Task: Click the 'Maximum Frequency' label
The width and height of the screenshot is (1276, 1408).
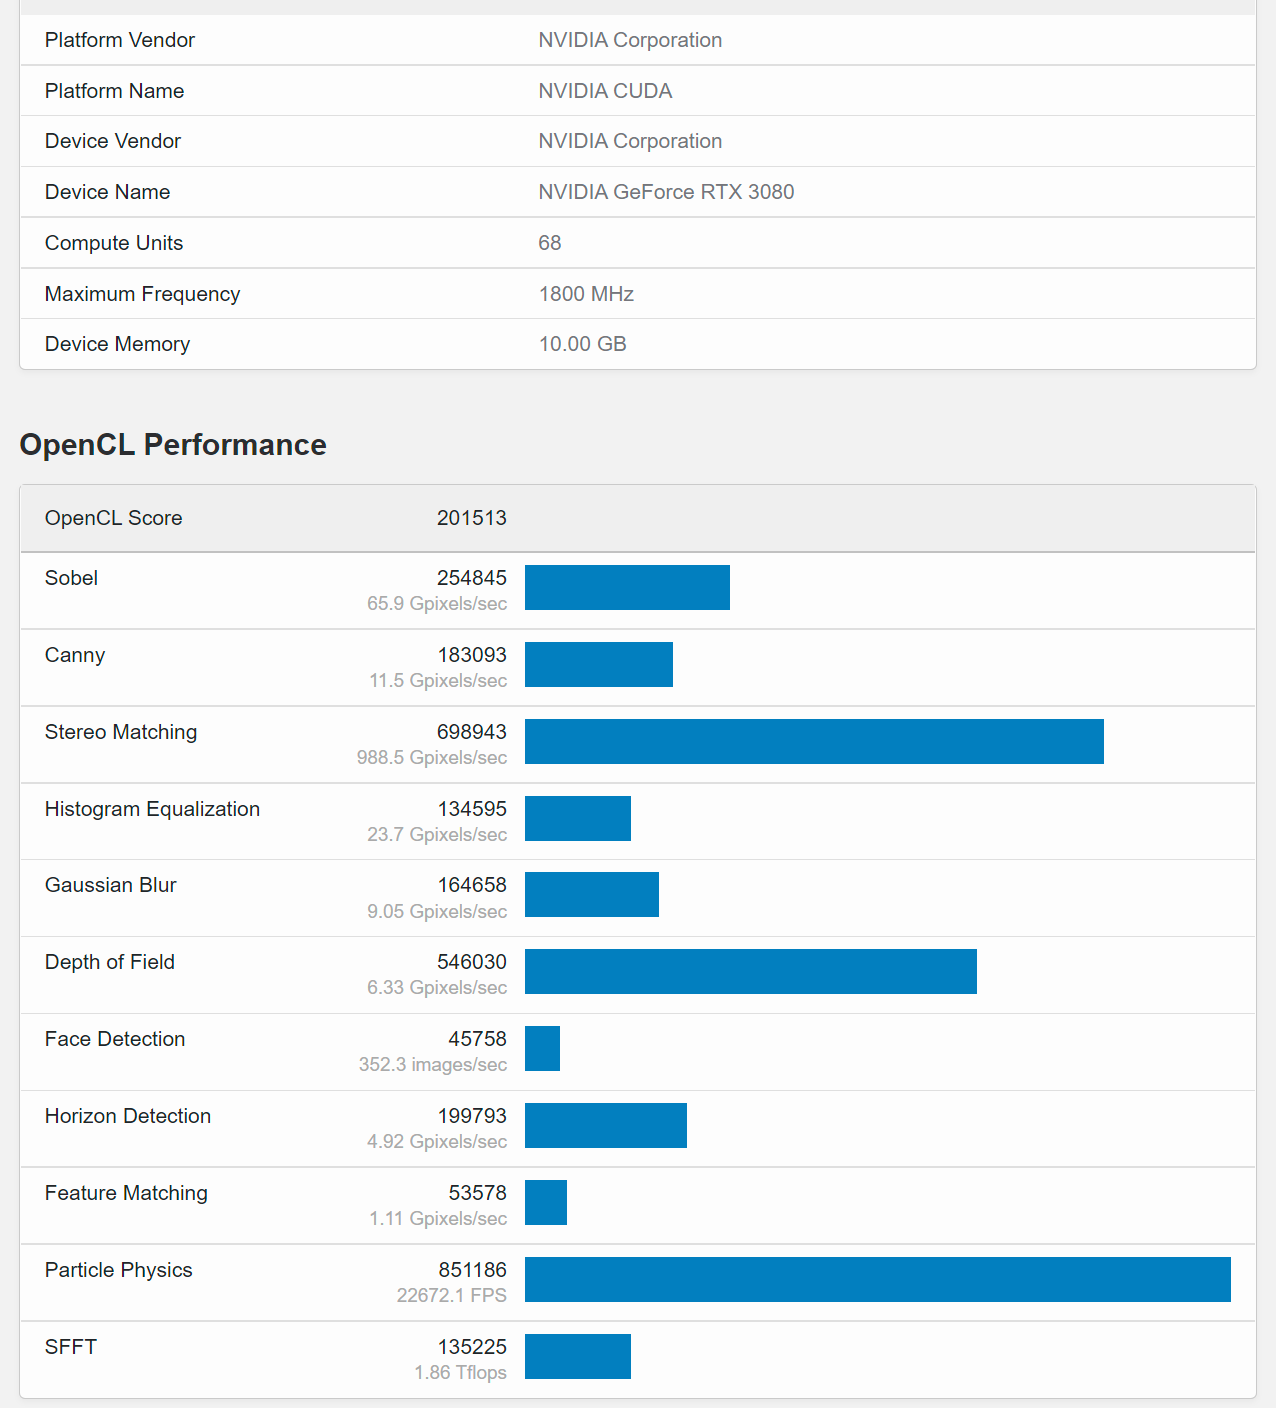Action: (x=142, y=294)
